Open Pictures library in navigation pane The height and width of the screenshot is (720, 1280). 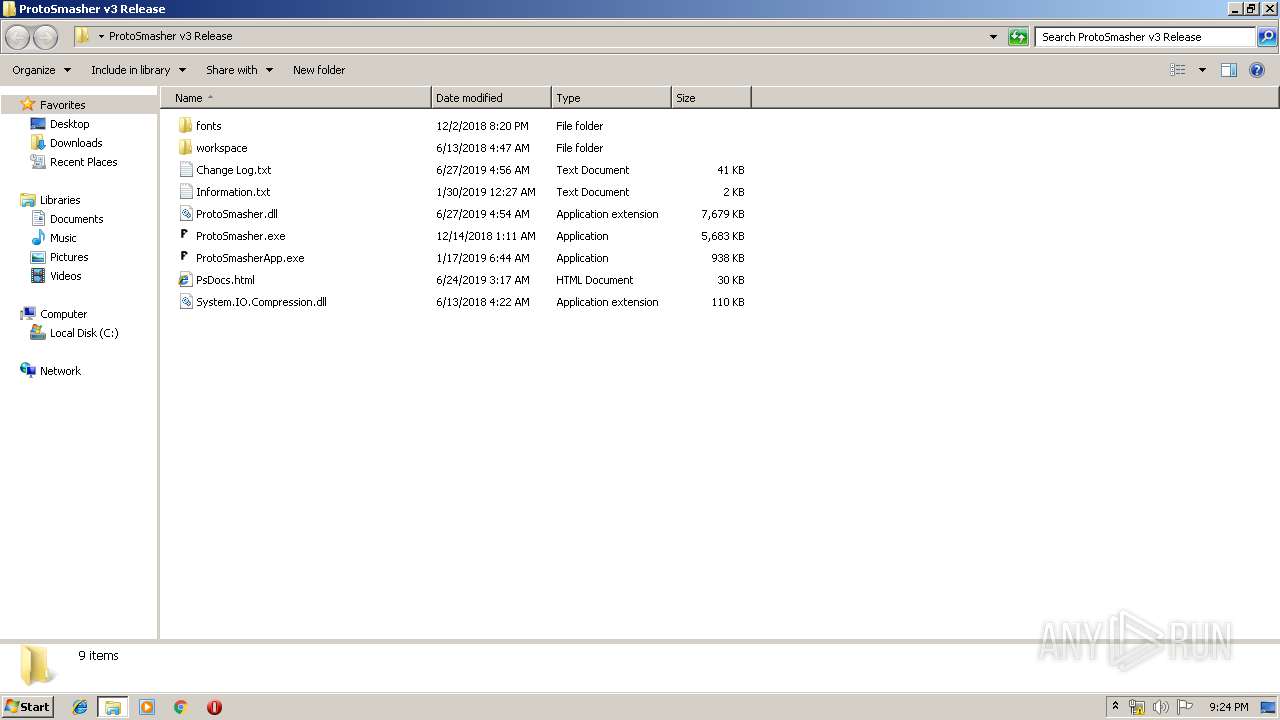69,257
